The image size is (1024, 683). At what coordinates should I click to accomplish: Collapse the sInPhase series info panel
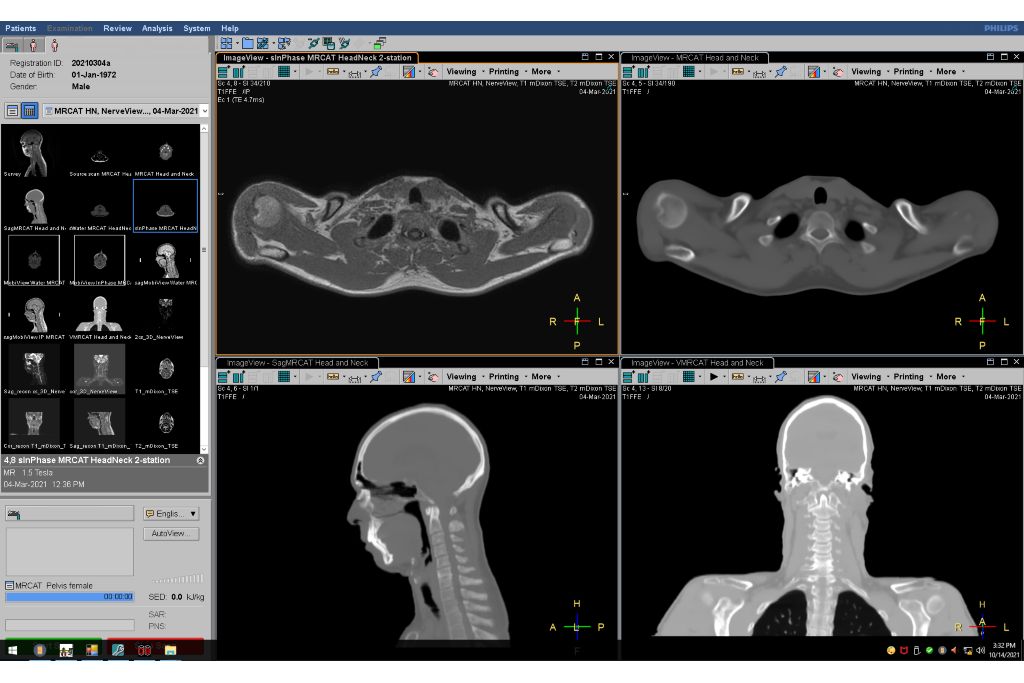(200, 460)
